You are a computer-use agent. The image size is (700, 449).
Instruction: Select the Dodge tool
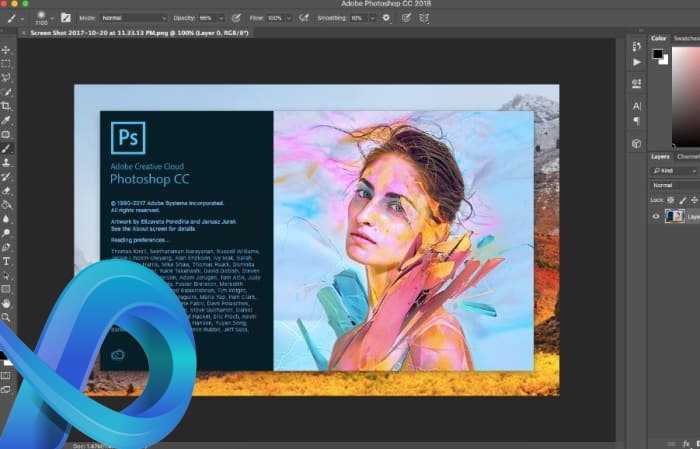click(6, 233)
